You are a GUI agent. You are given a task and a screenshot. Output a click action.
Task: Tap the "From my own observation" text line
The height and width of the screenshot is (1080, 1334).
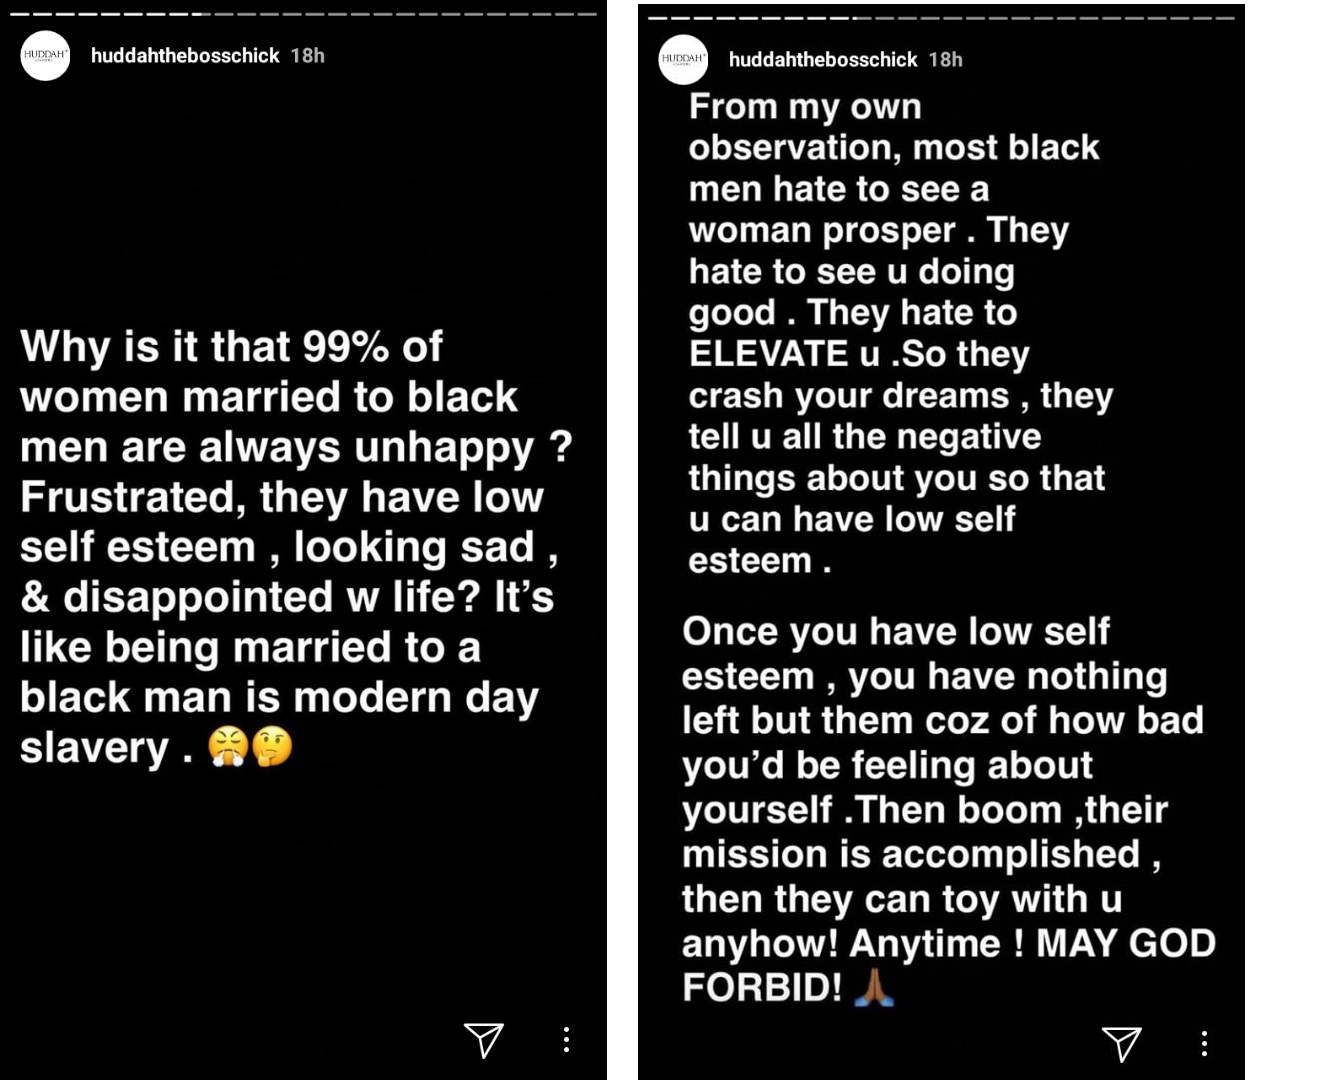pos(805,107)
